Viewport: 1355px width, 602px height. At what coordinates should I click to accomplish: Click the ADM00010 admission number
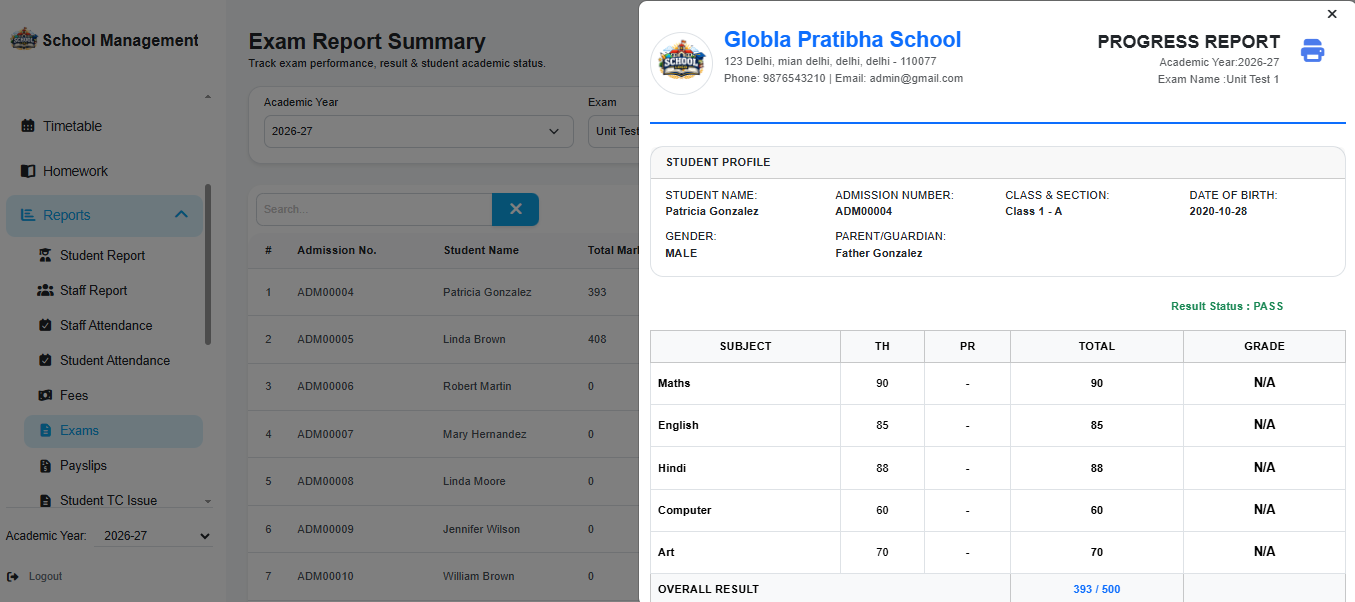pos(325,576)
